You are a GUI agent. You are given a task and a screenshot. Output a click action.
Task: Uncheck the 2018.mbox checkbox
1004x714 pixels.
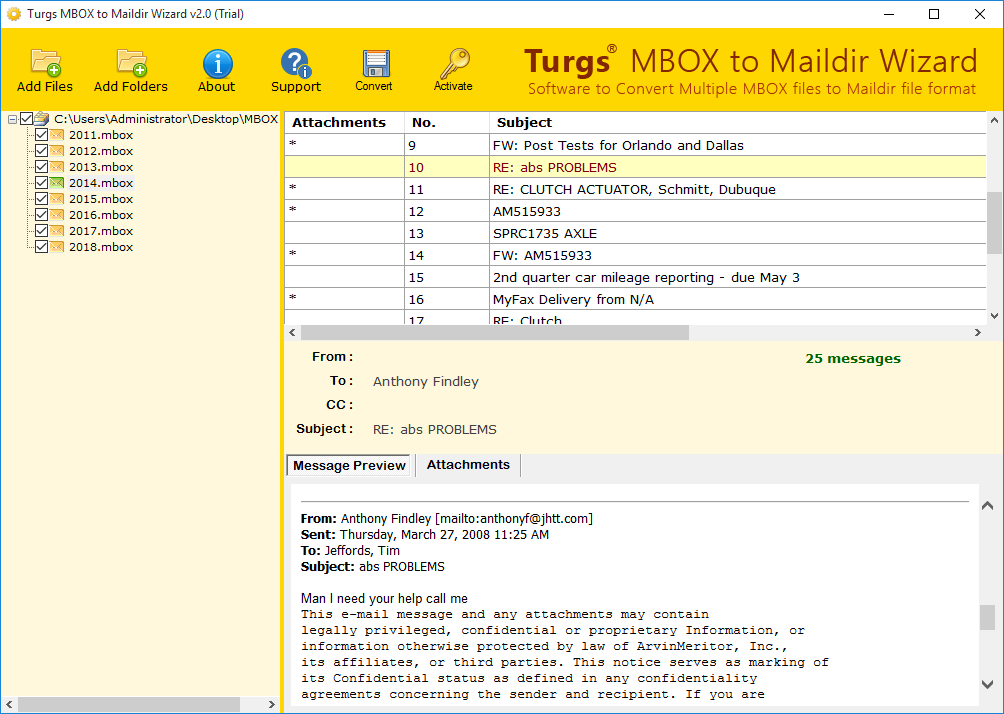click(x=42, y=247)
